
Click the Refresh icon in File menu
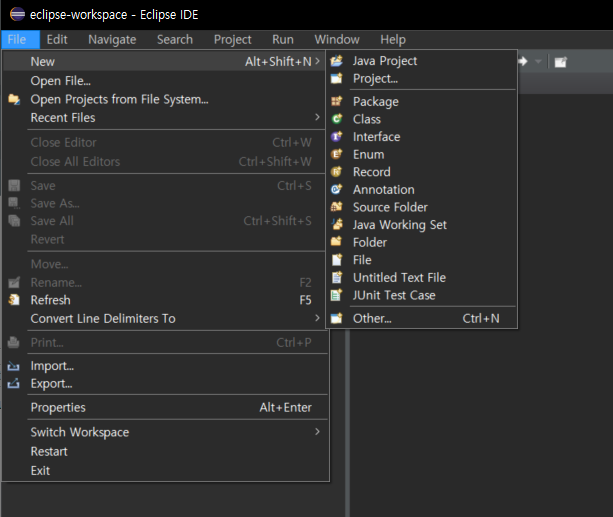14,300
